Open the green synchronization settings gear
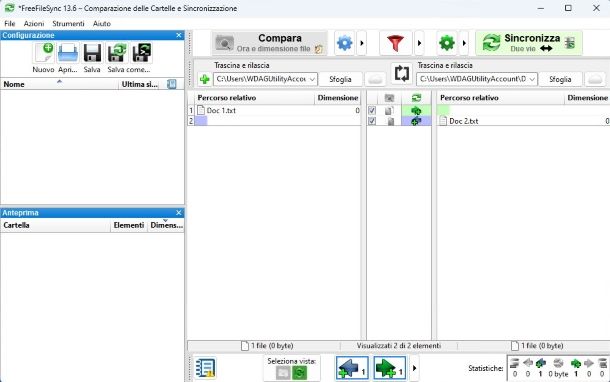This screenshot has height=382, width=610. coord(447,43)
